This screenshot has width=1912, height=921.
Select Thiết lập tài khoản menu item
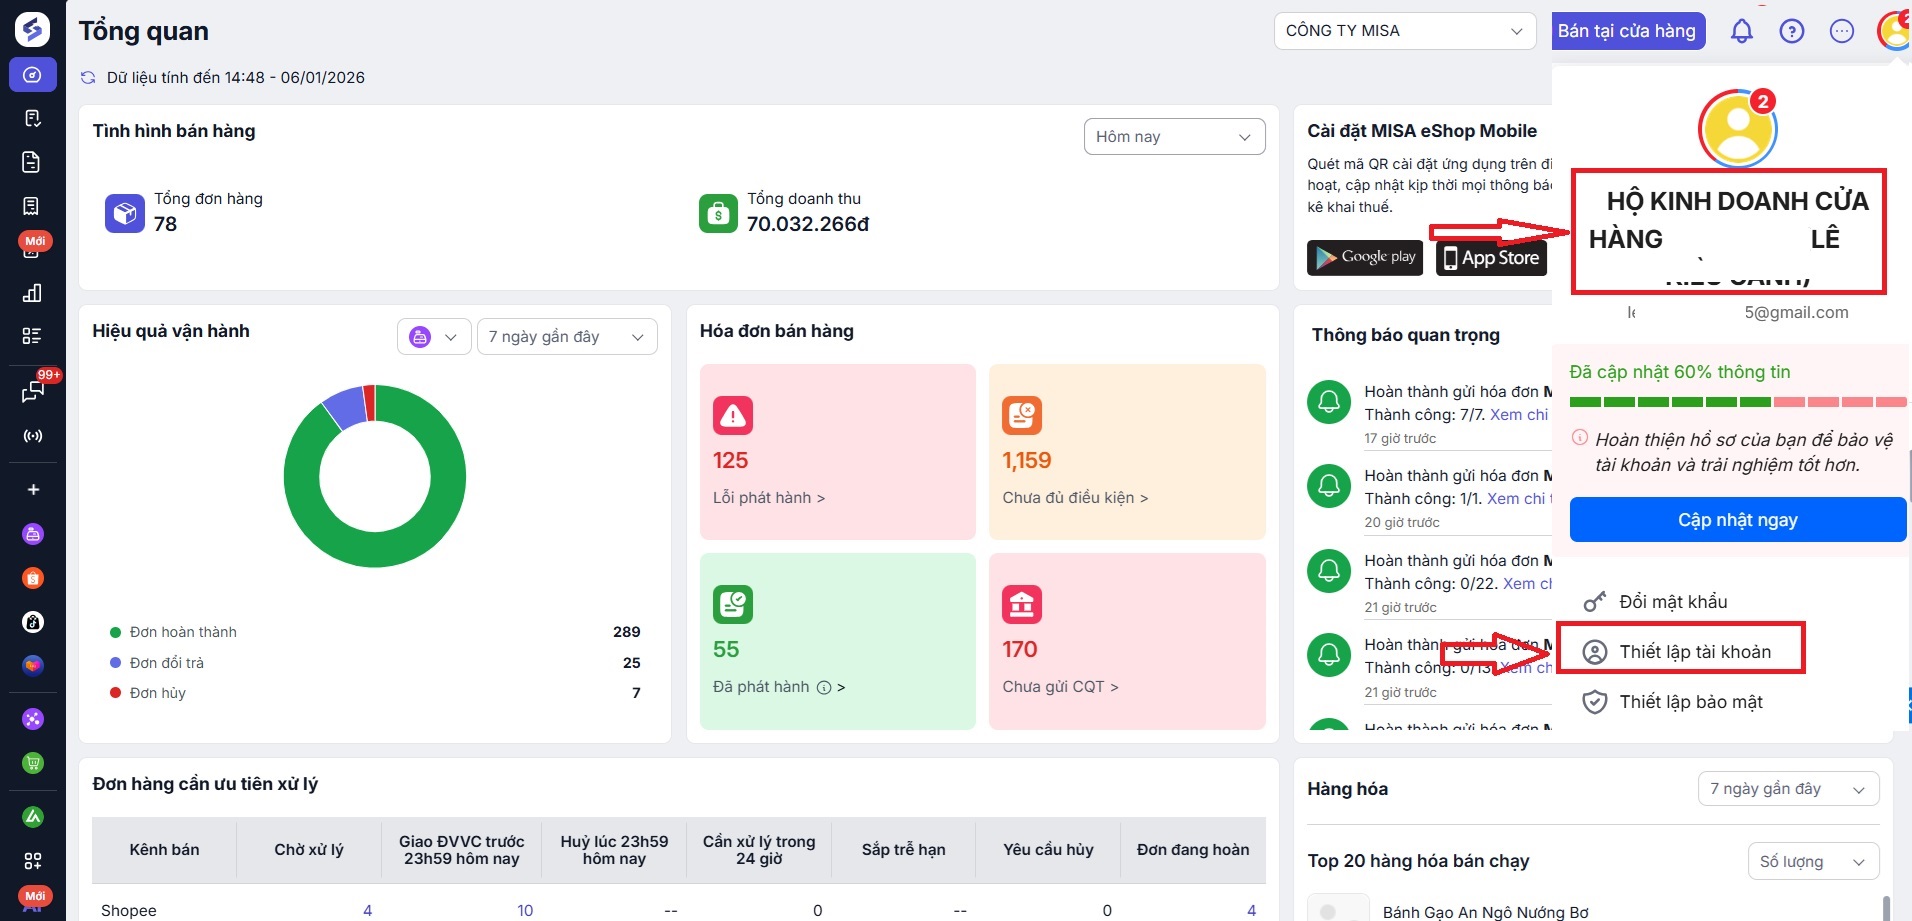[1694, 652]
